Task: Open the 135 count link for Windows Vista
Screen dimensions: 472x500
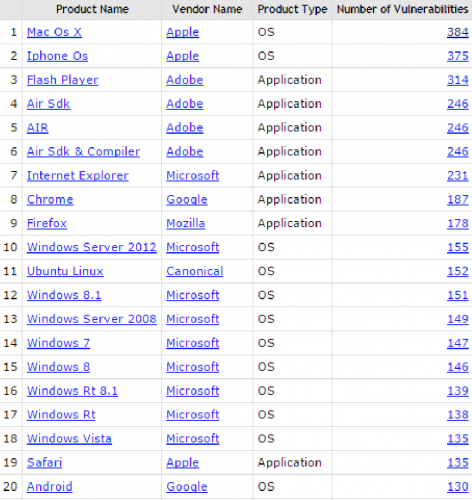Action: click(x=458, y=439)
